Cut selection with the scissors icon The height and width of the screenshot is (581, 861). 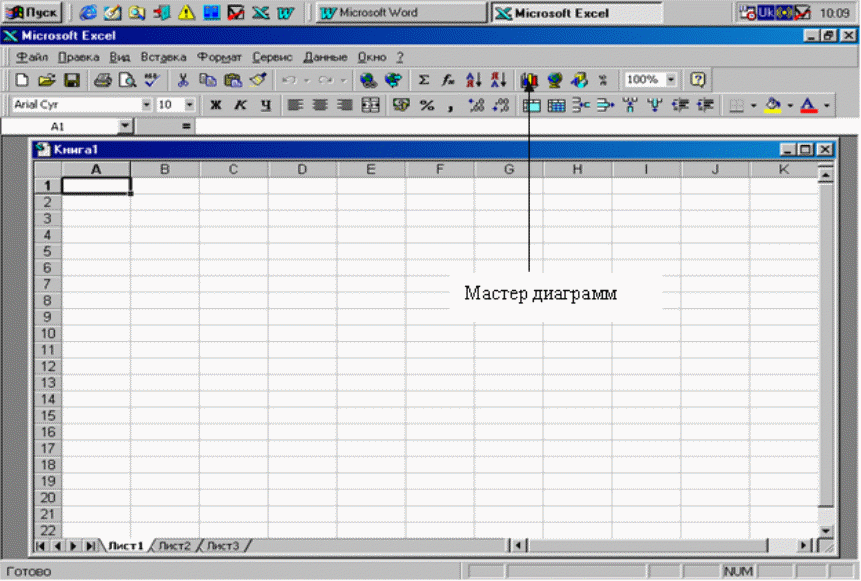[183, 80]
